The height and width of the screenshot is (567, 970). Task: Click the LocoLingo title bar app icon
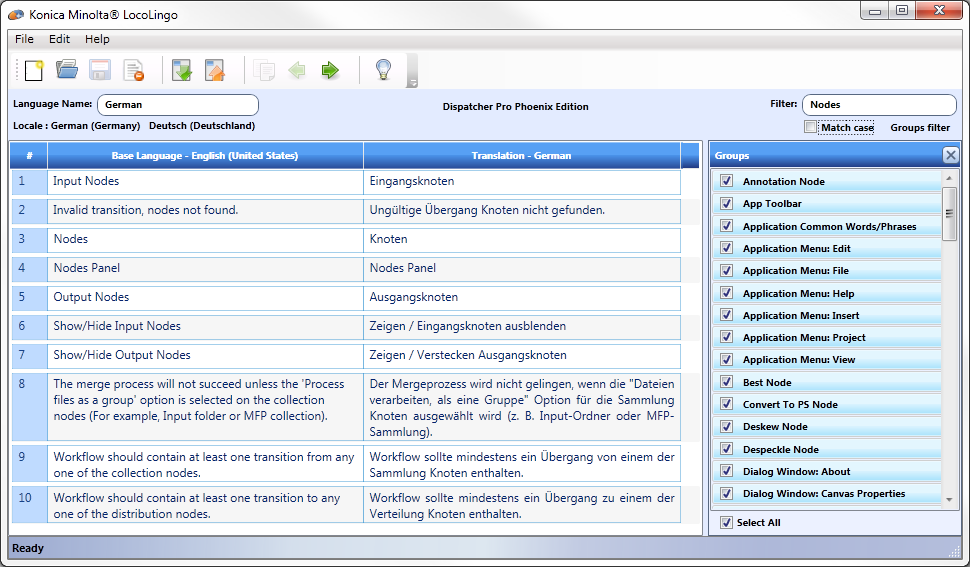pyautogui.click(x=17, y=15)
